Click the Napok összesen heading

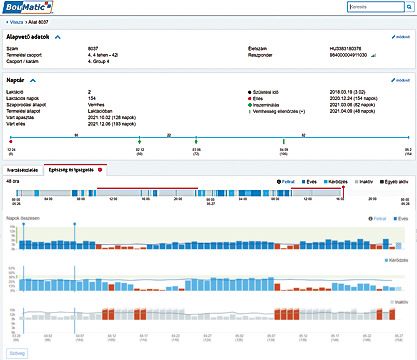coord(23,218)
